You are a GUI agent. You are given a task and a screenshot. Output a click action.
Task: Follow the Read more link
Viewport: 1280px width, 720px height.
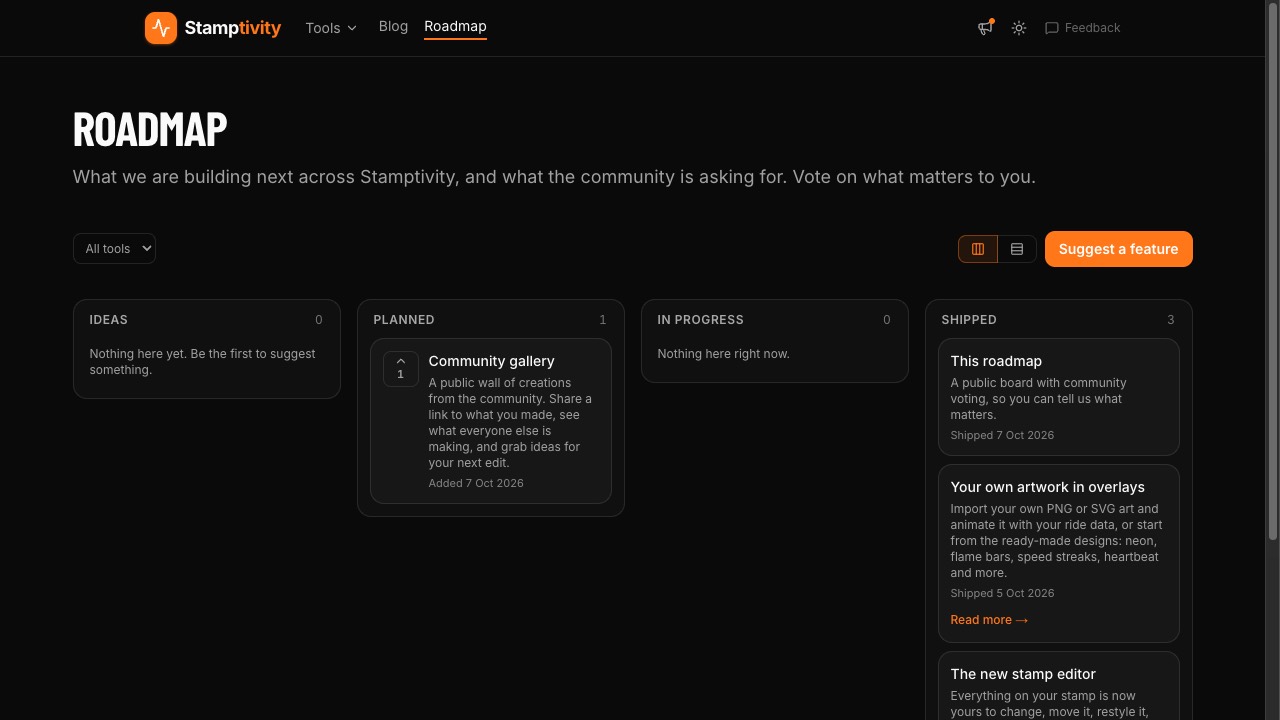[989, 620]
